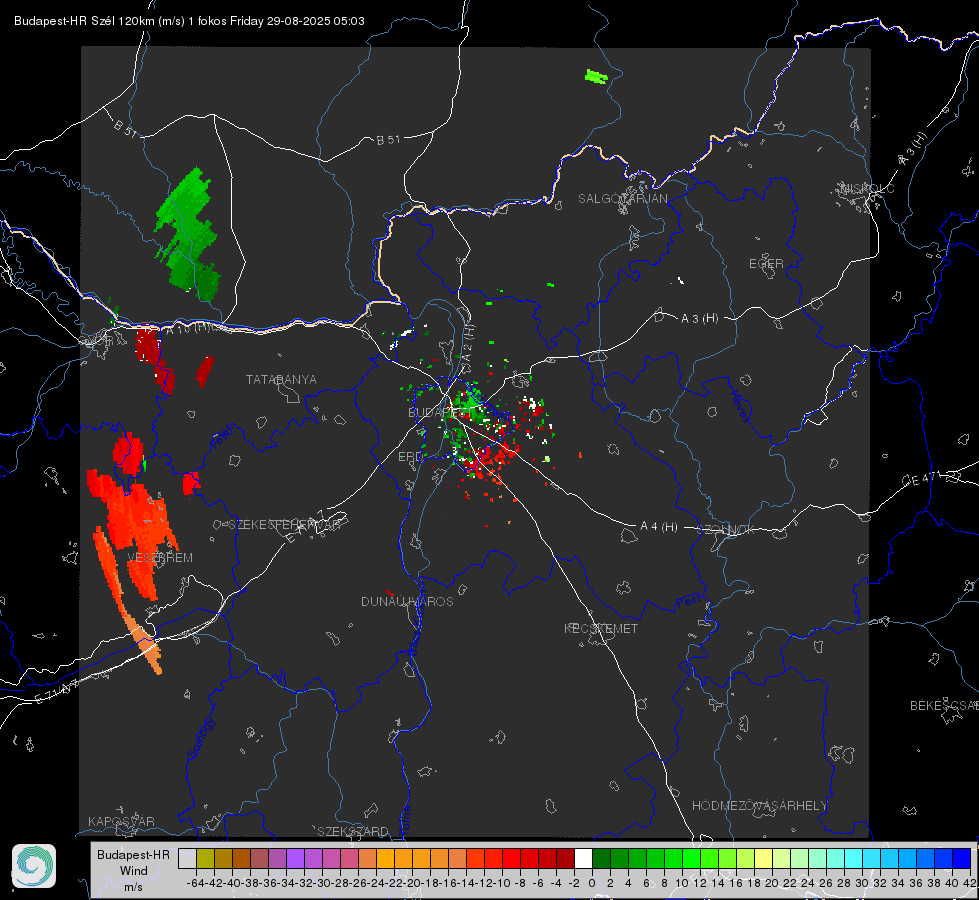Click the 'A 2 (H)' road label near Budapest
The width and height of the screenshot is (979, 900).
(x=468, y=343)
